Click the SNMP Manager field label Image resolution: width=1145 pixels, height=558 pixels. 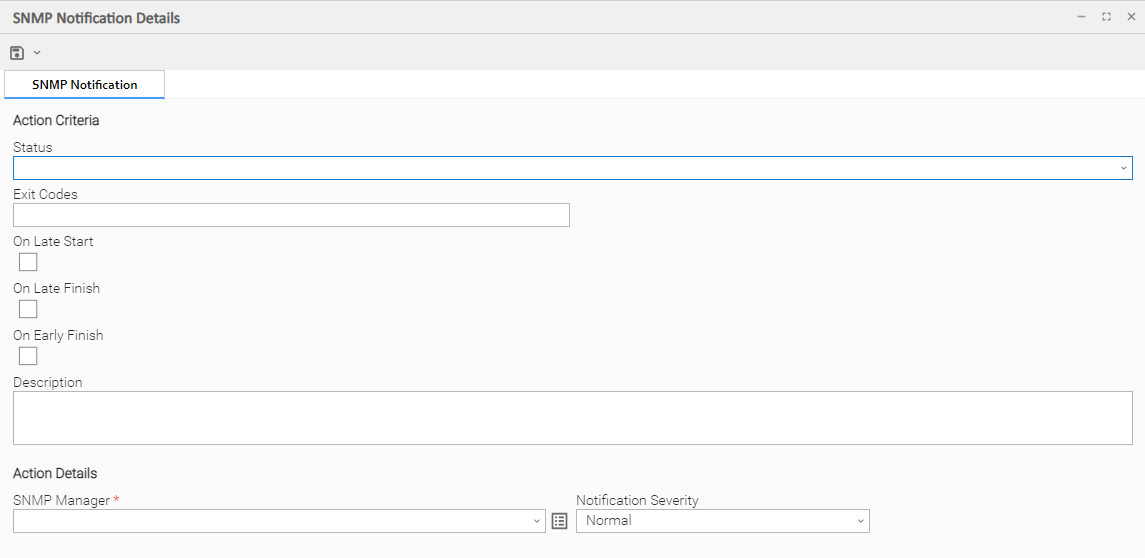point(61,500)
